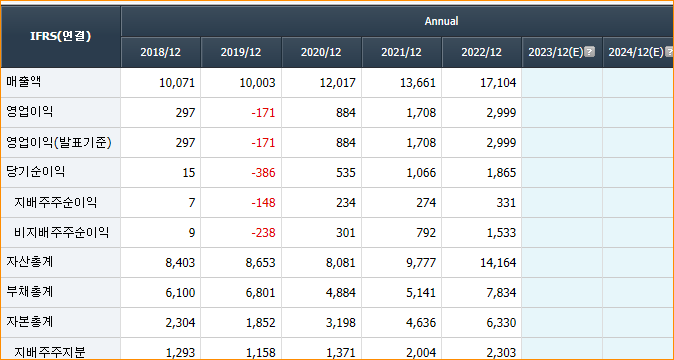Click the 매출액 value 10,003

click(x=257, y=83)
